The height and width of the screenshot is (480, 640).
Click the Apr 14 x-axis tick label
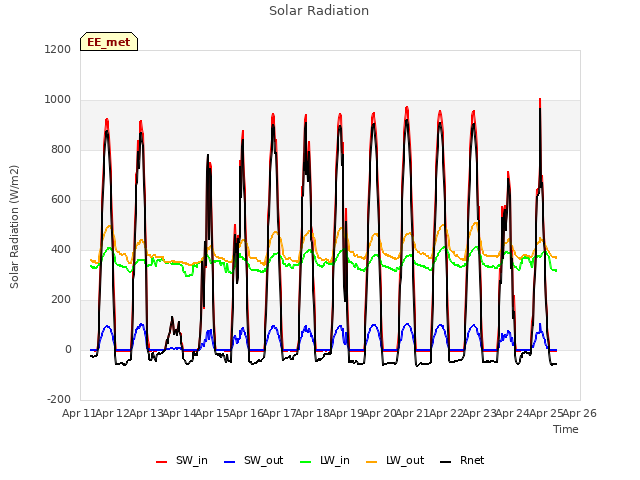179,414
